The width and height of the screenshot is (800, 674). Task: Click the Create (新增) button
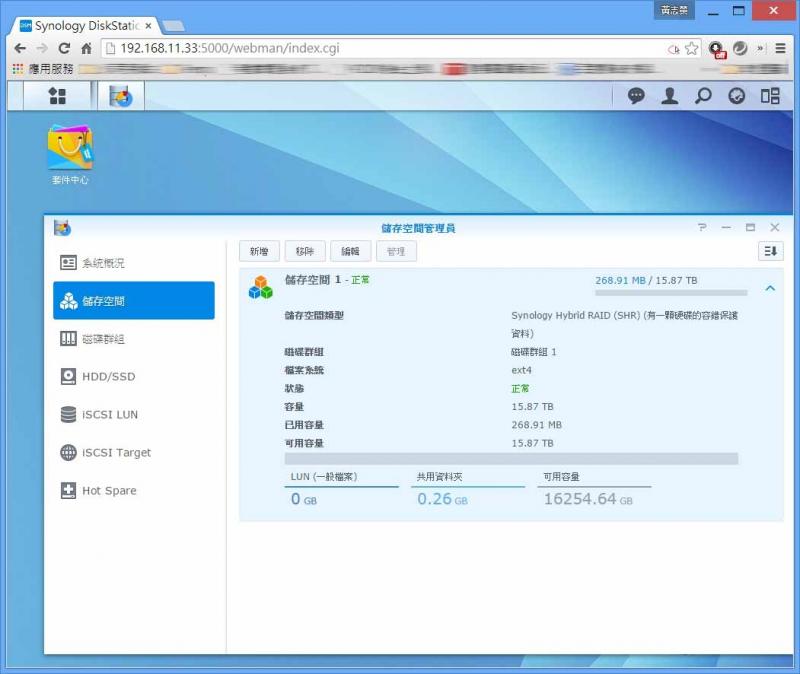(x=259, y=251)
